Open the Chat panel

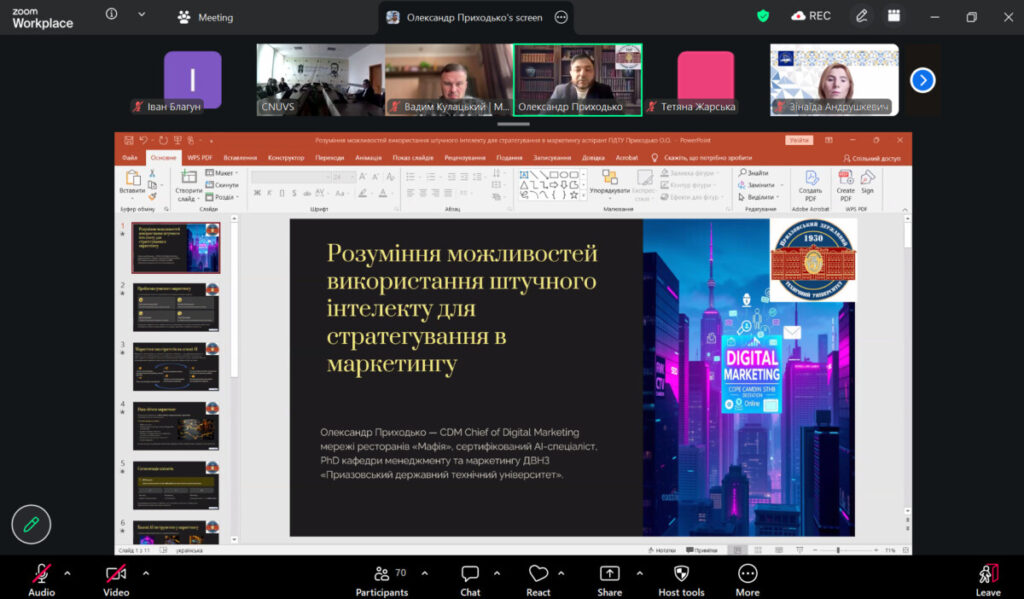point(470,574)
